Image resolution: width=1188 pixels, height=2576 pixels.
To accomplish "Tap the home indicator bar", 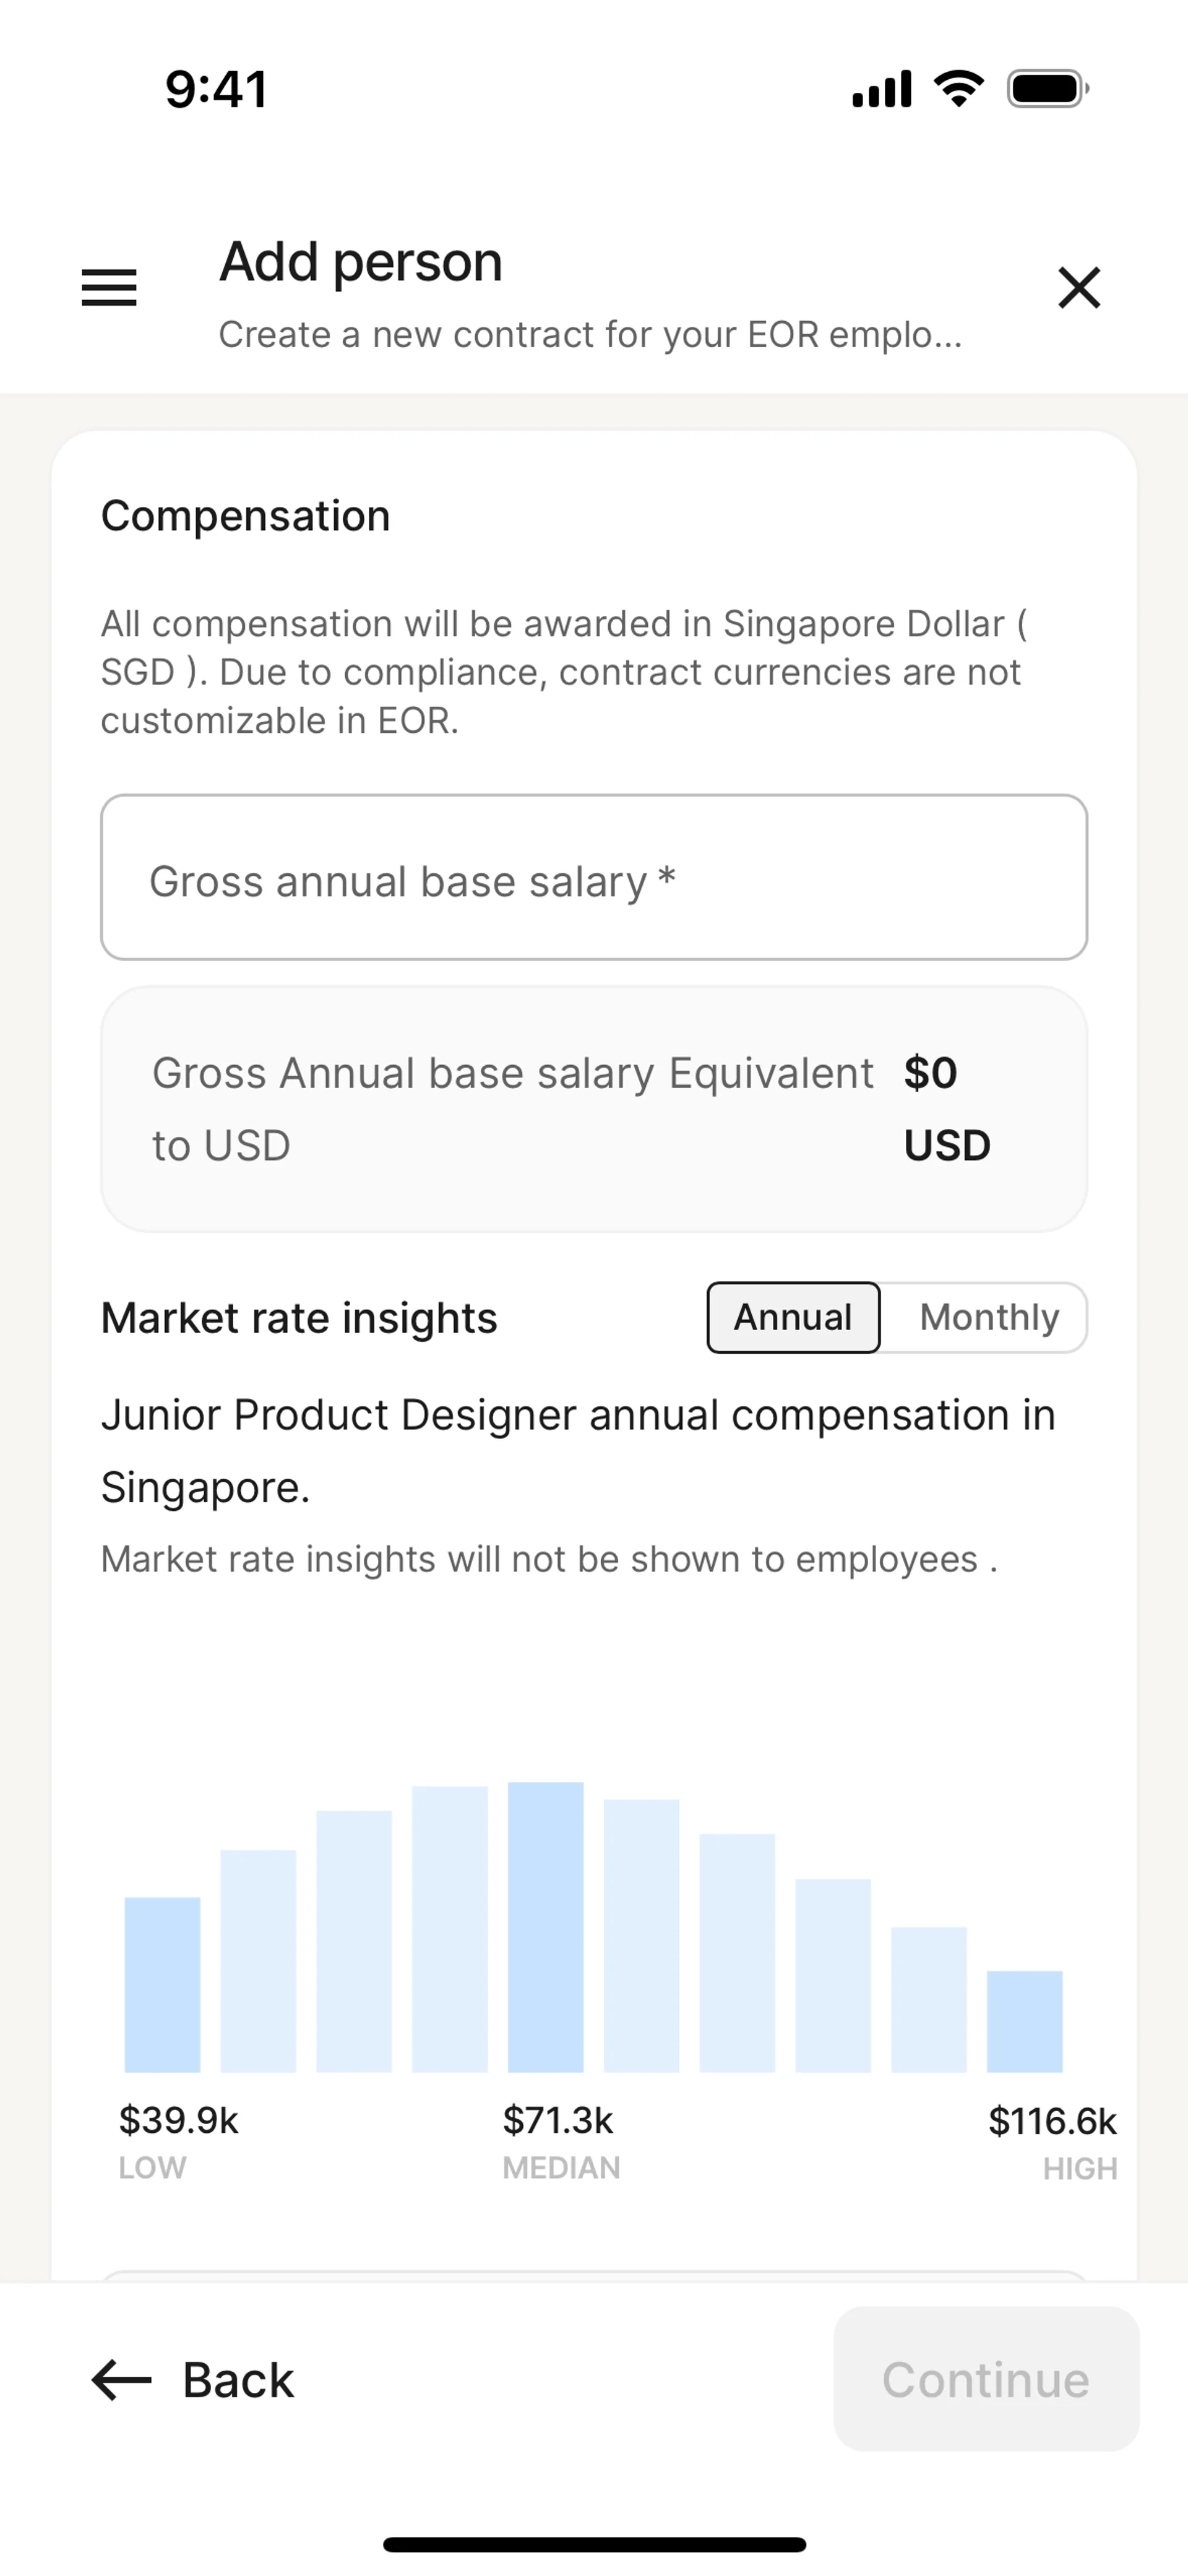I will click(x=594, y=2544).
